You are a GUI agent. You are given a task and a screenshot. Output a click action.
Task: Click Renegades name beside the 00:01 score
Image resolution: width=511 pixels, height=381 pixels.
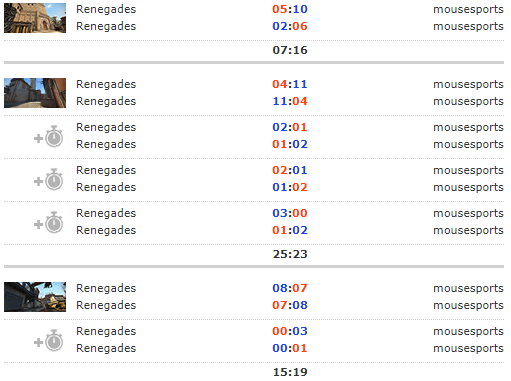106,348
